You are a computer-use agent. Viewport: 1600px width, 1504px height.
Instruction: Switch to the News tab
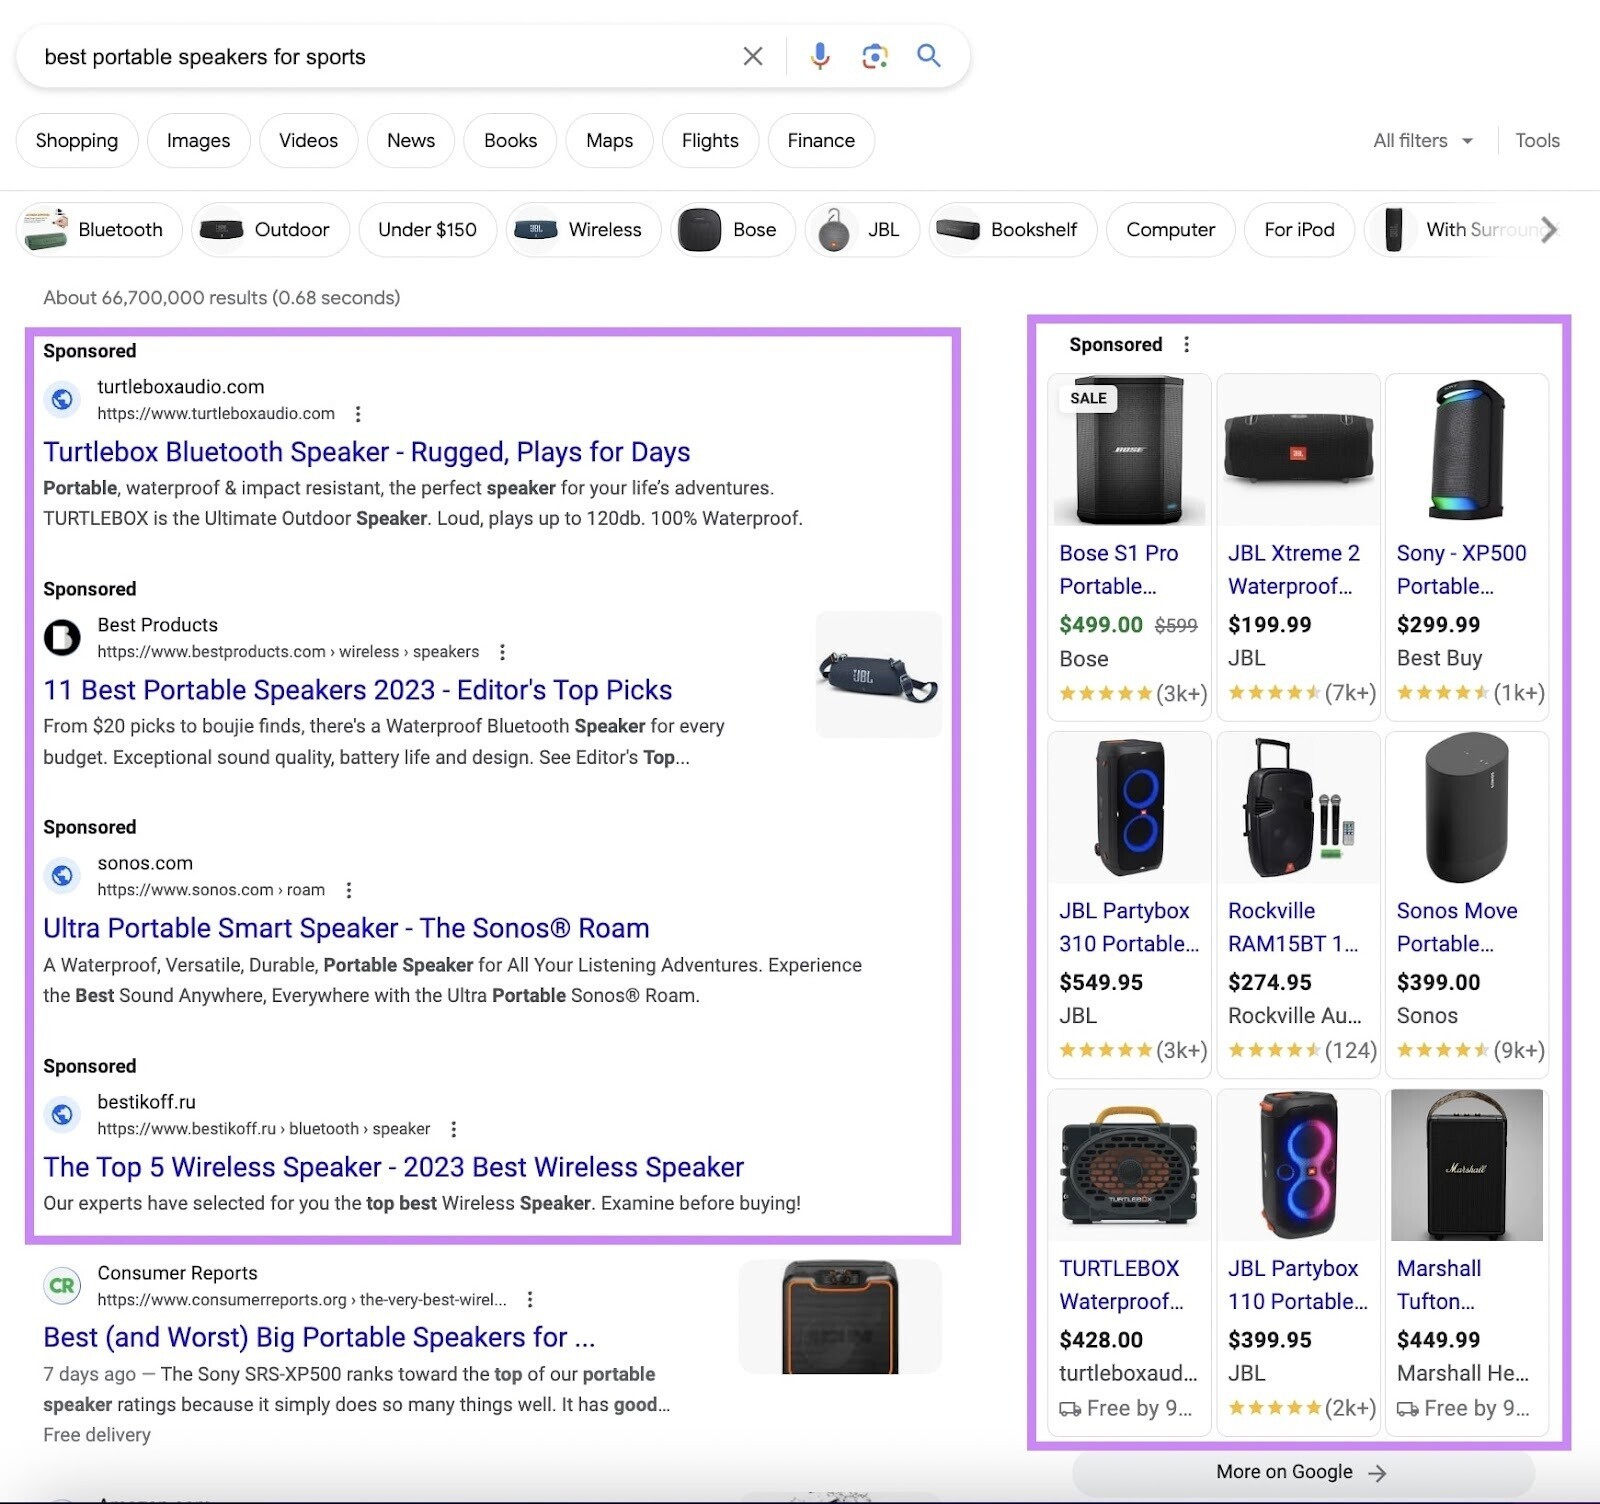coord(410,140)
